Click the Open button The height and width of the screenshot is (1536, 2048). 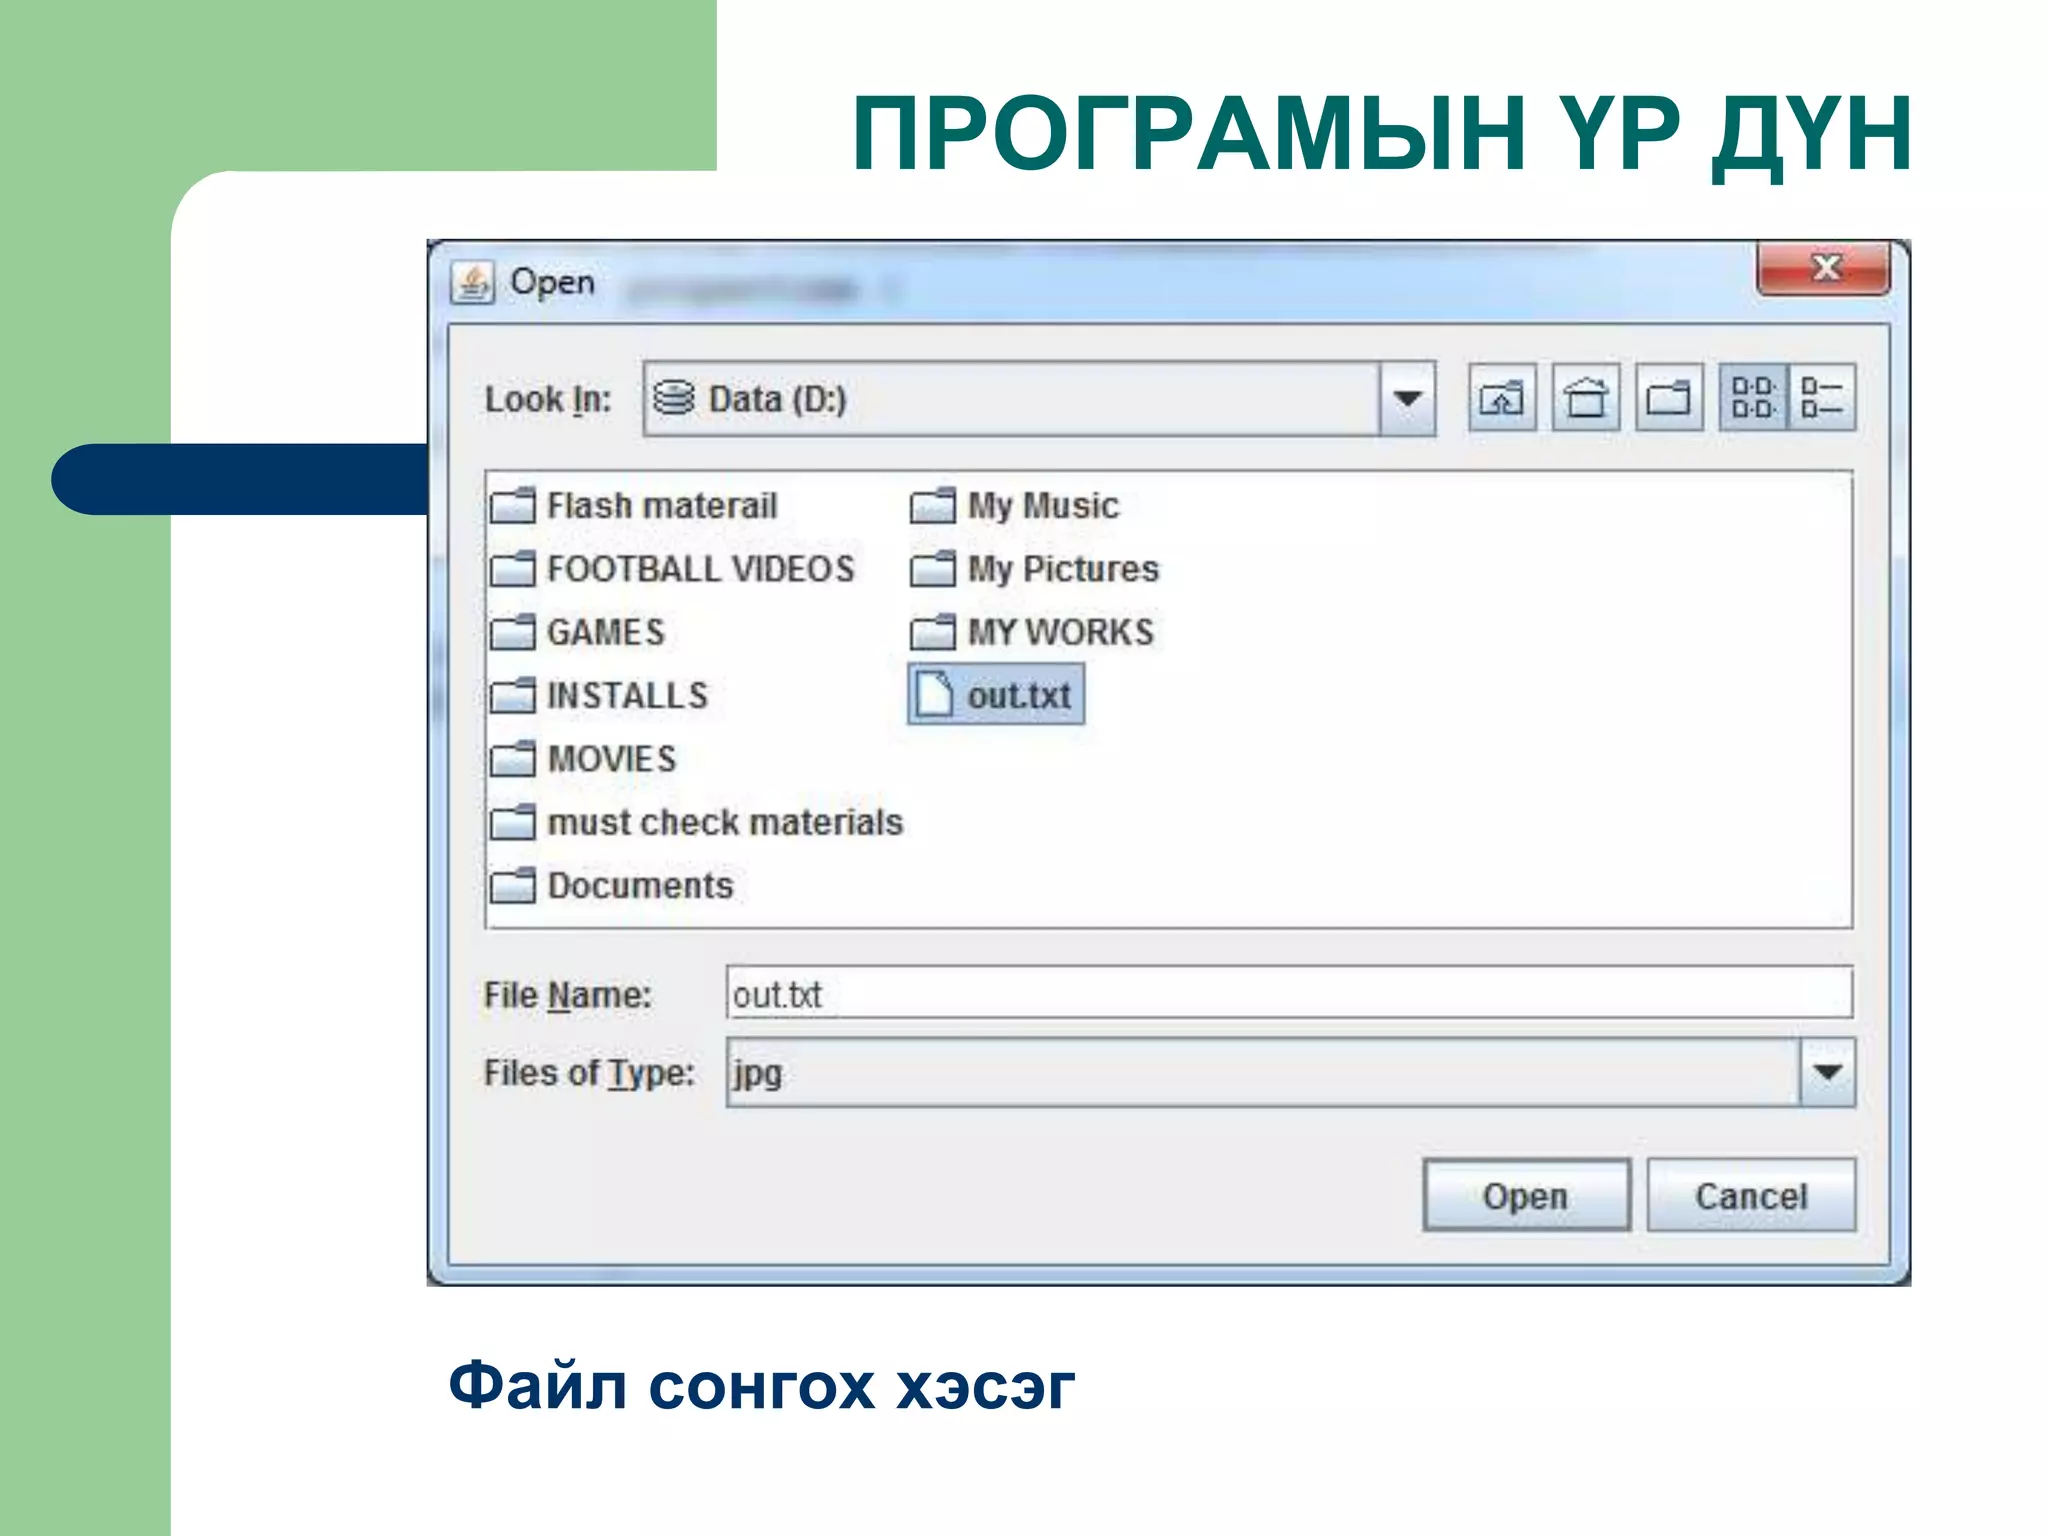[x=1526, y=1195]
